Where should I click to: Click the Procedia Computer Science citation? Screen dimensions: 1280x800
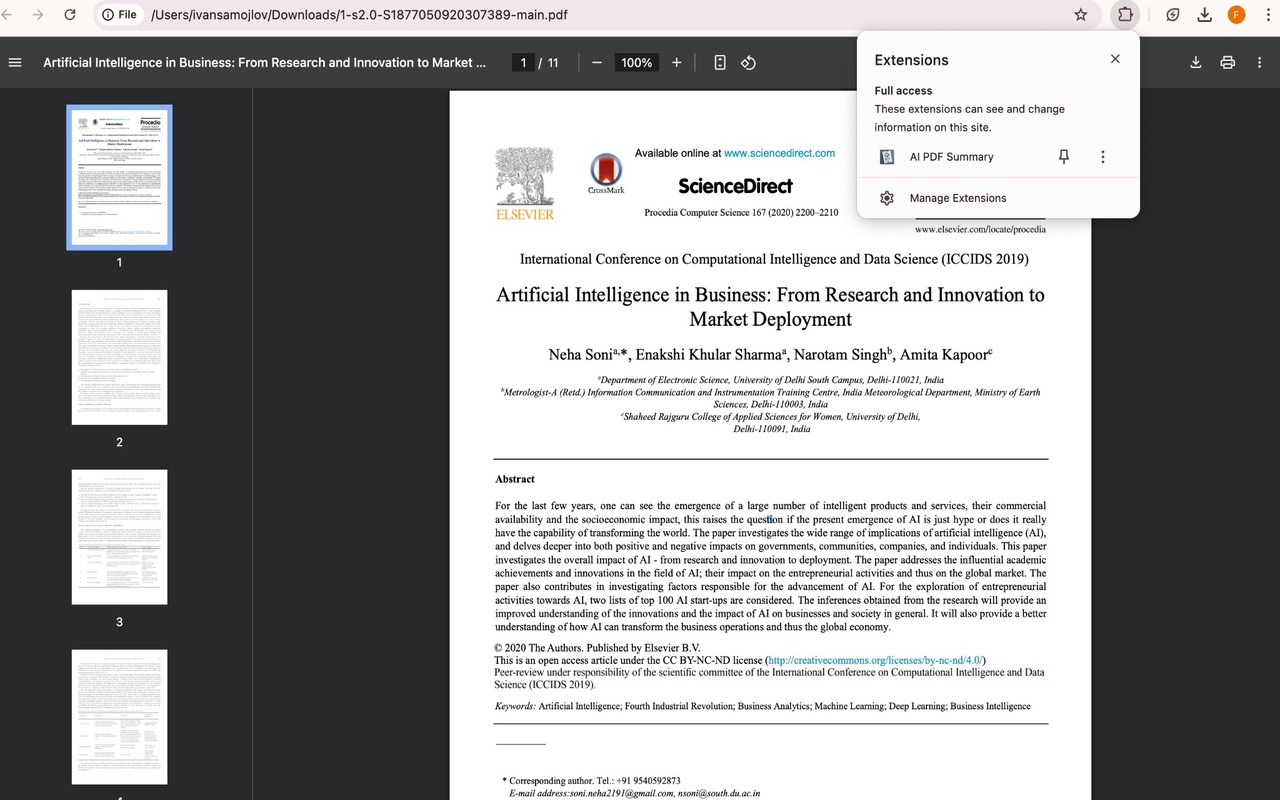(741, 213)
